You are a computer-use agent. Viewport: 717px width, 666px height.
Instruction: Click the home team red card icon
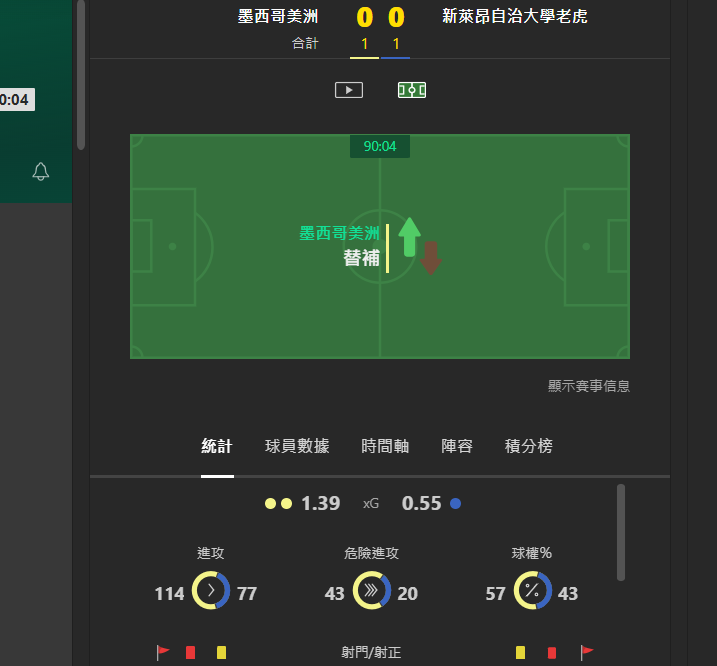point(191,652)
